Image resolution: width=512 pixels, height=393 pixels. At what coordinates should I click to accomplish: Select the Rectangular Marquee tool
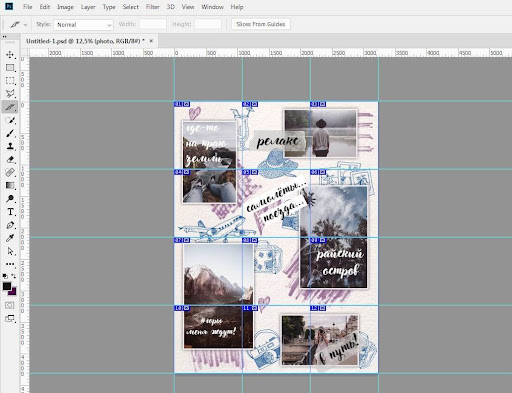pyautogui.click(x=10, y=81)
